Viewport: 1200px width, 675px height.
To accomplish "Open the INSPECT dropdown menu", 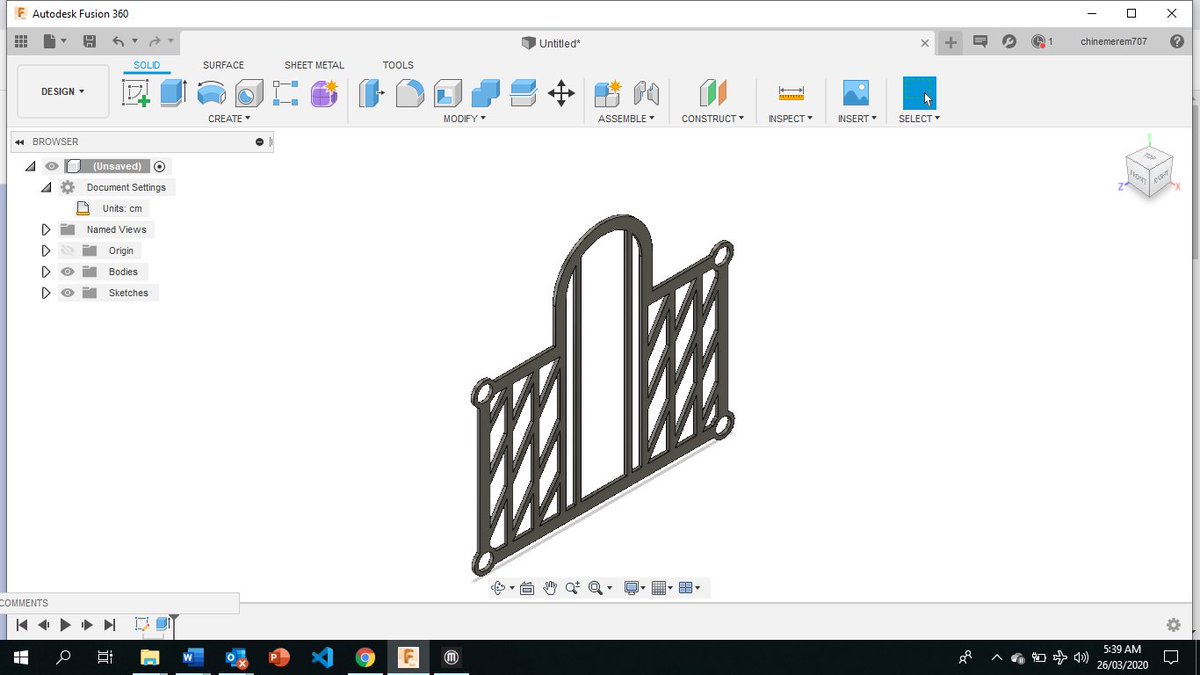I will pos(790,118).
